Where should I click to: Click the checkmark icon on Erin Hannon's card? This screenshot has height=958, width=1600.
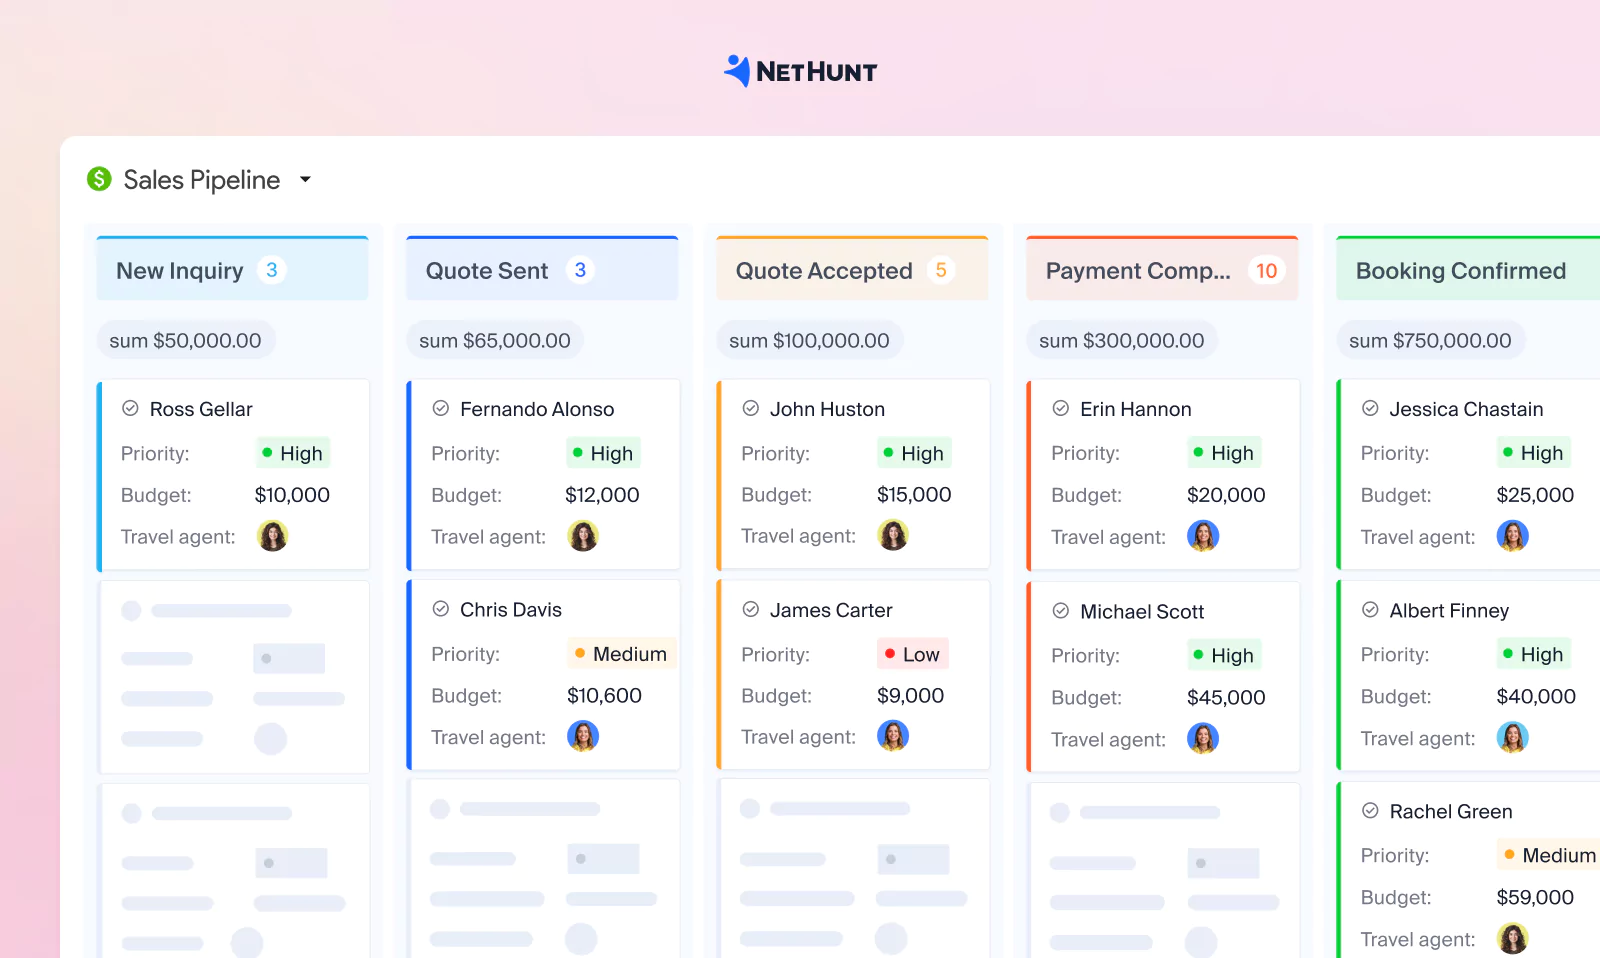pos(1062,408)
